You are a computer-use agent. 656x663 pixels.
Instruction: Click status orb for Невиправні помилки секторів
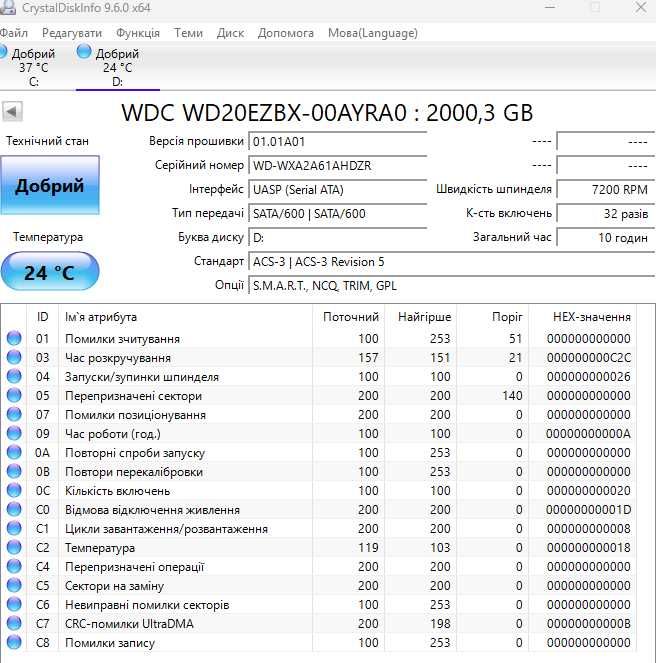pos(14,605)
